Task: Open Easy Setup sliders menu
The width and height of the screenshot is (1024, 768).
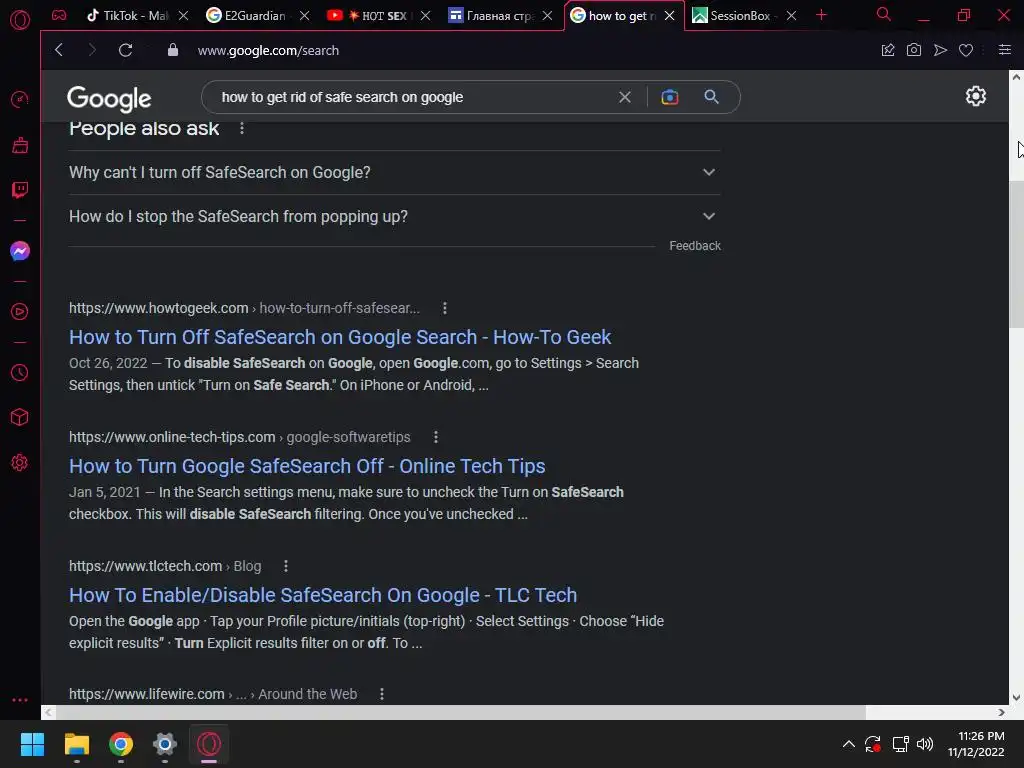Action: 1005,50
